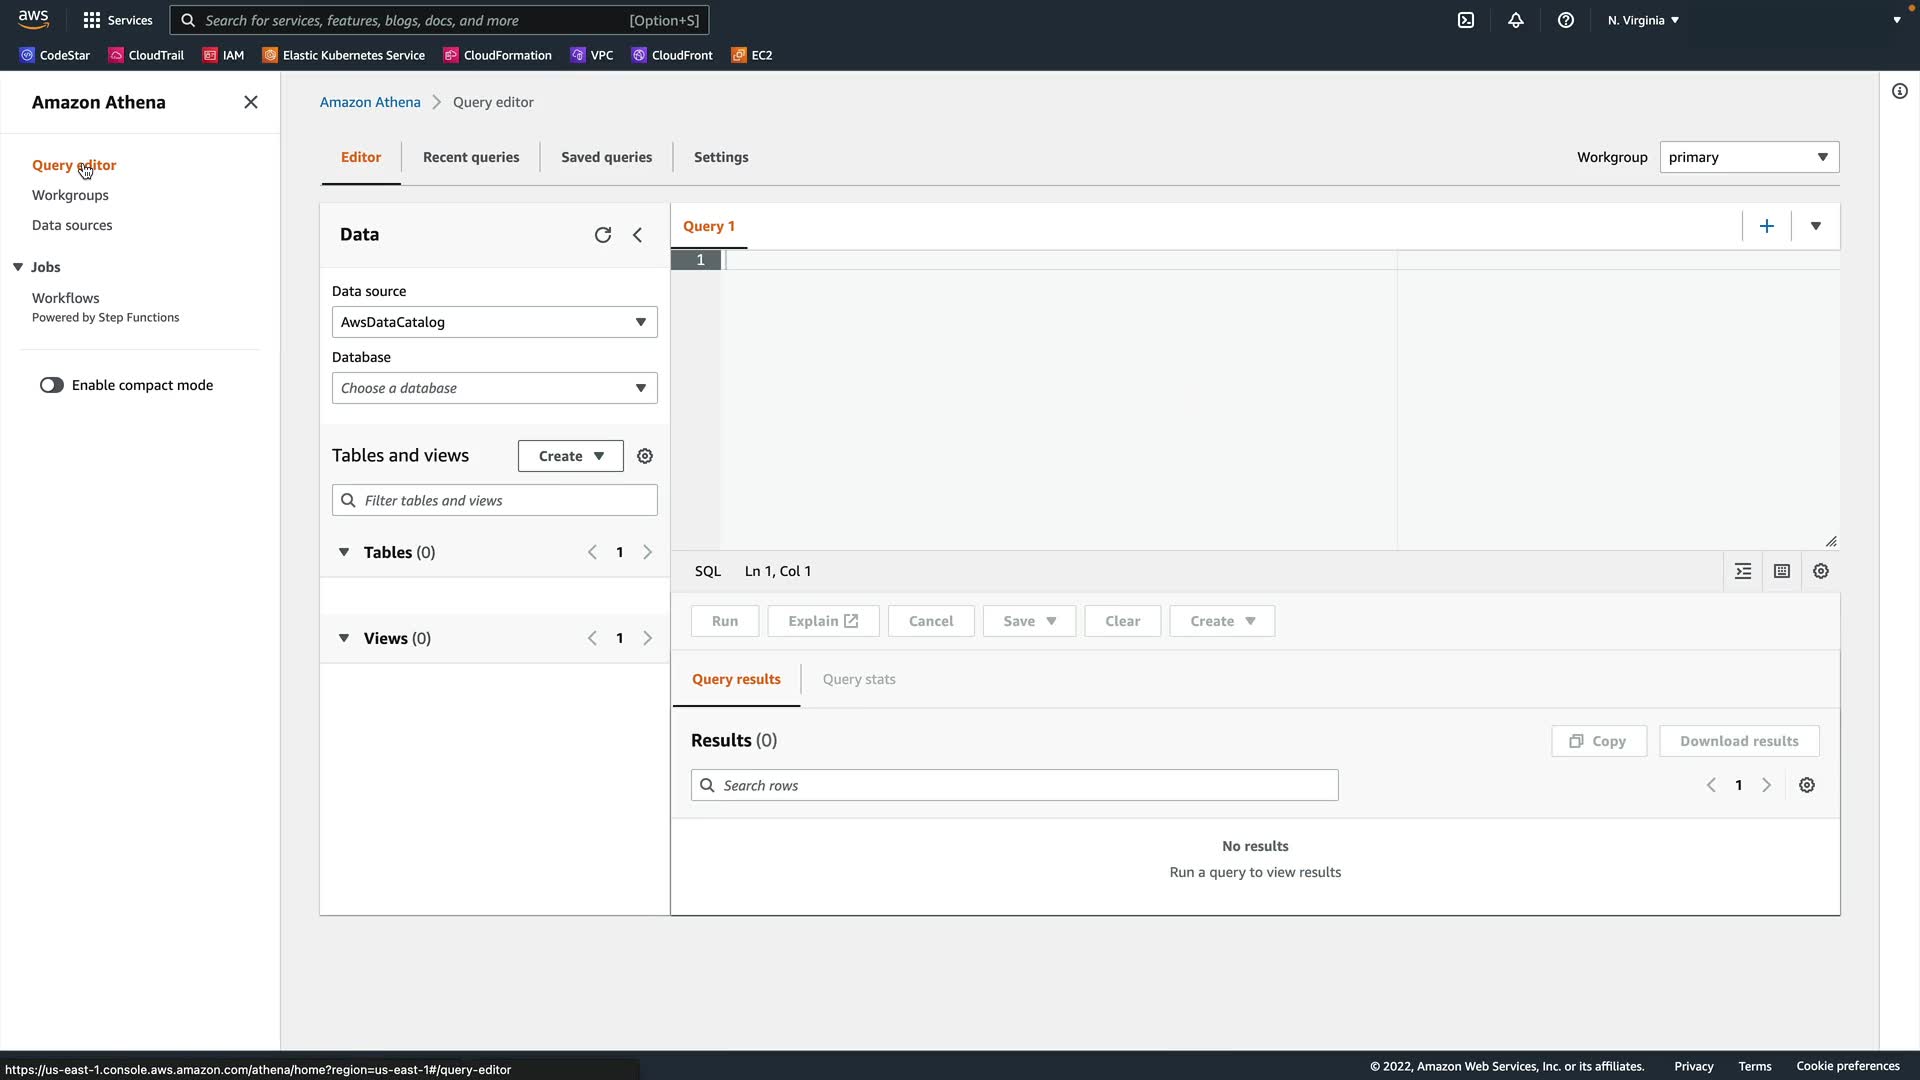Open results table settings gear
This screenshot has width=1920, height=1080.
(1807, 785)
